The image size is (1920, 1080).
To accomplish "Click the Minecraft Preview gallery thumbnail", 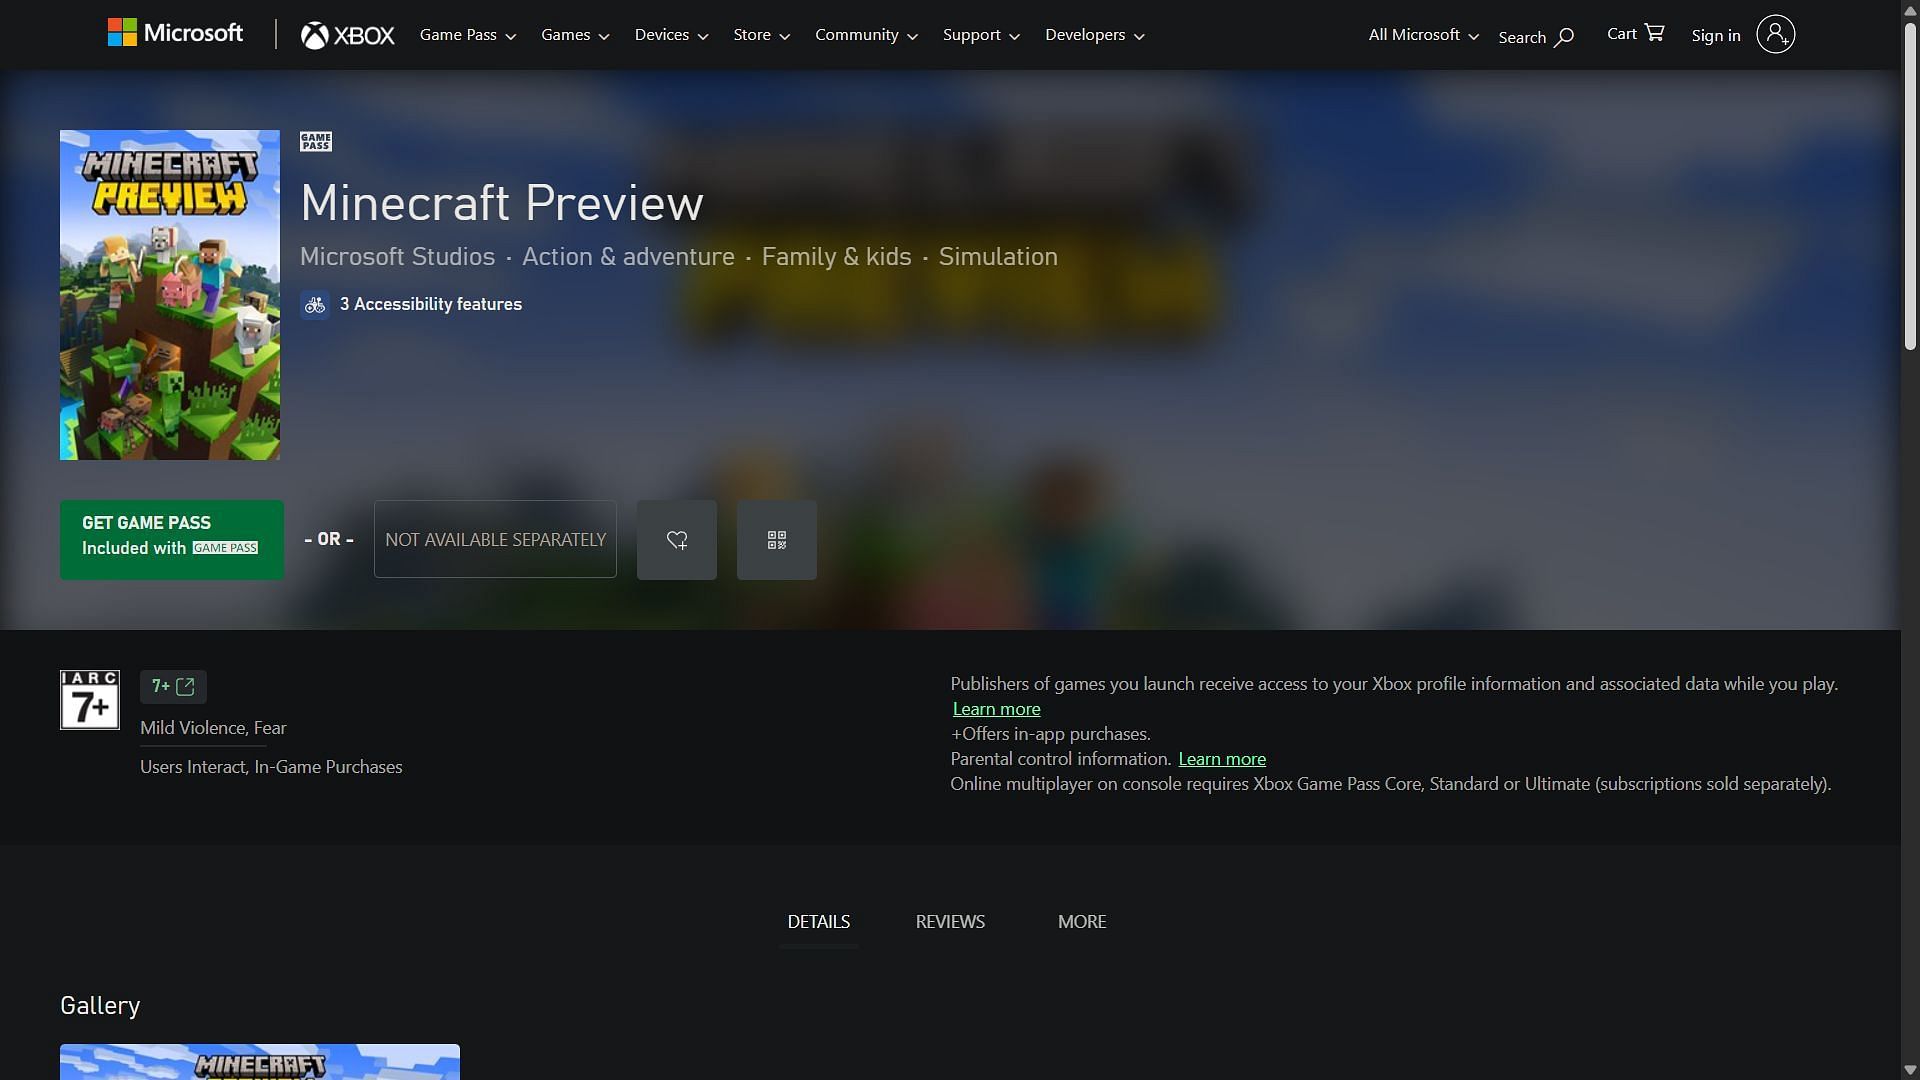I will [x=260, y=1062].
